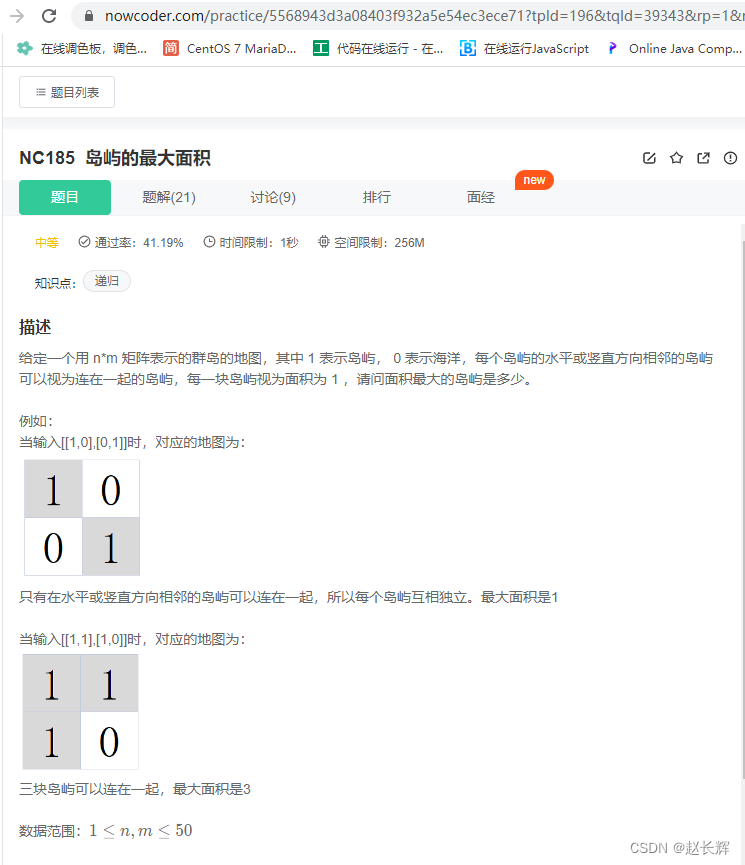Click the first example matrix image
Viewport: 745px width, 865px height.
coord(82,517)
